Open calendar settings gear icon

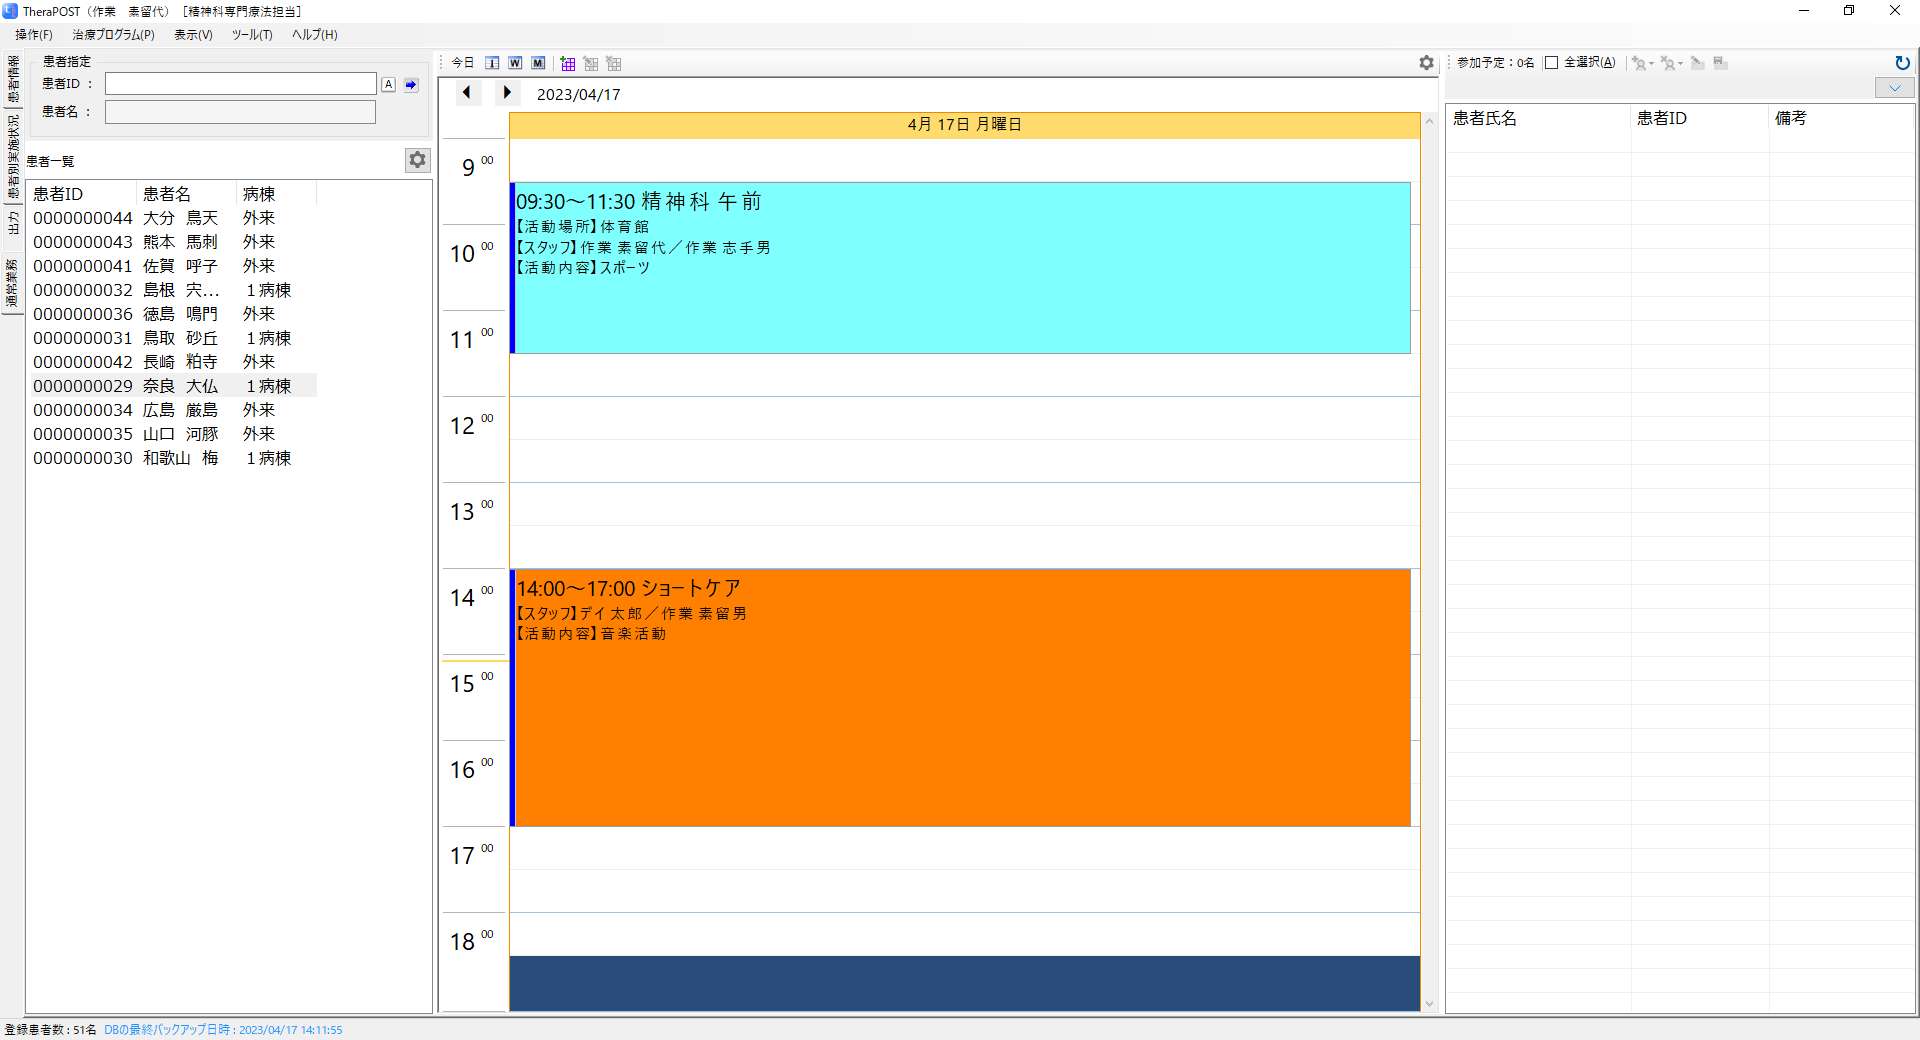1426,63
